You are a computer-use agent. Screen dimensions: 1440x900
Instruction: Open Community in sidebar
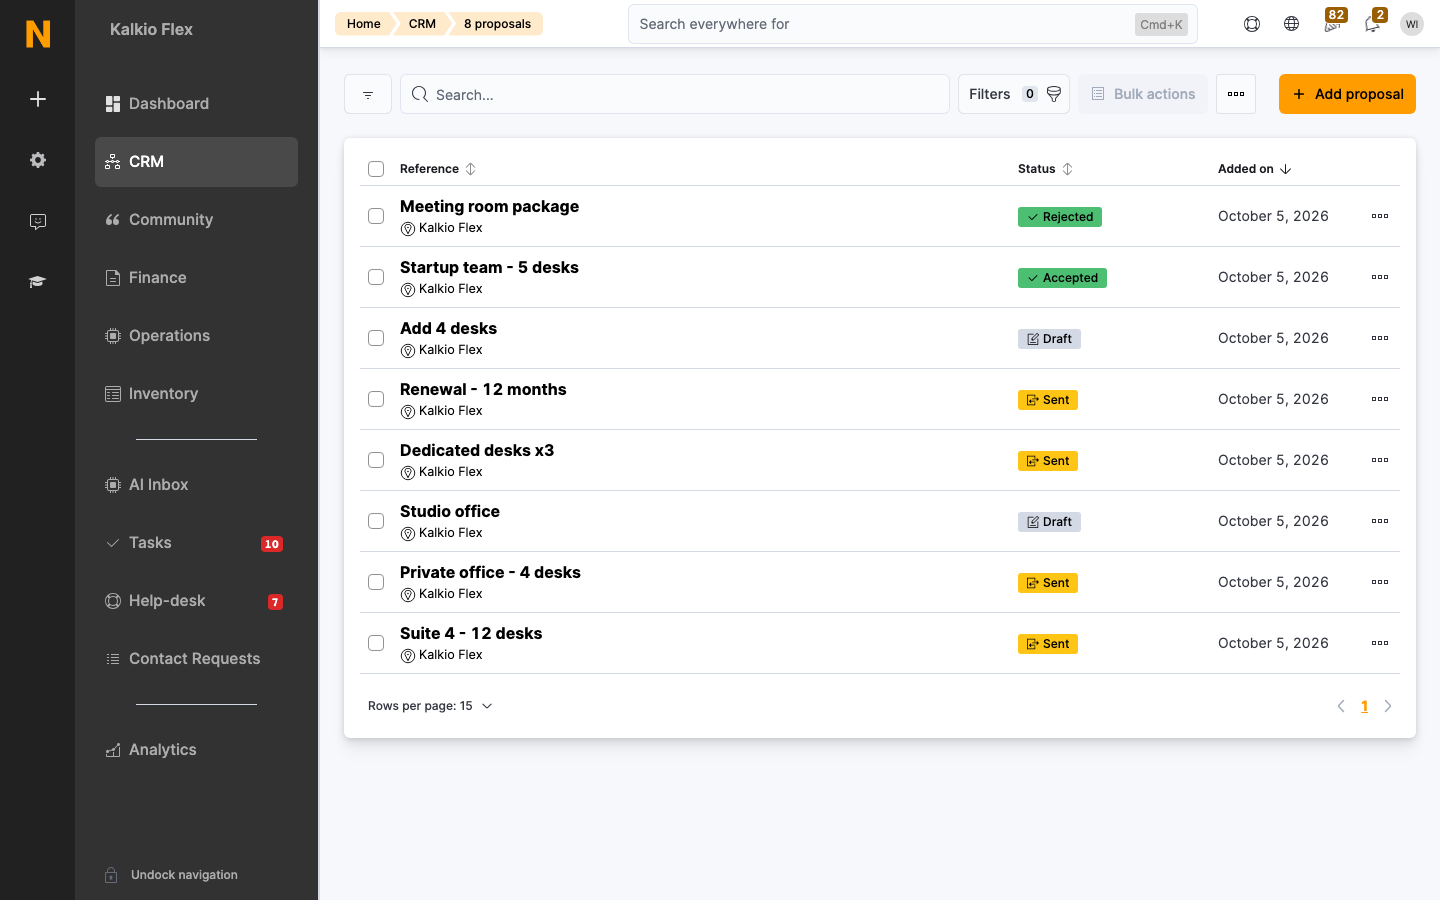pos(196,220)
